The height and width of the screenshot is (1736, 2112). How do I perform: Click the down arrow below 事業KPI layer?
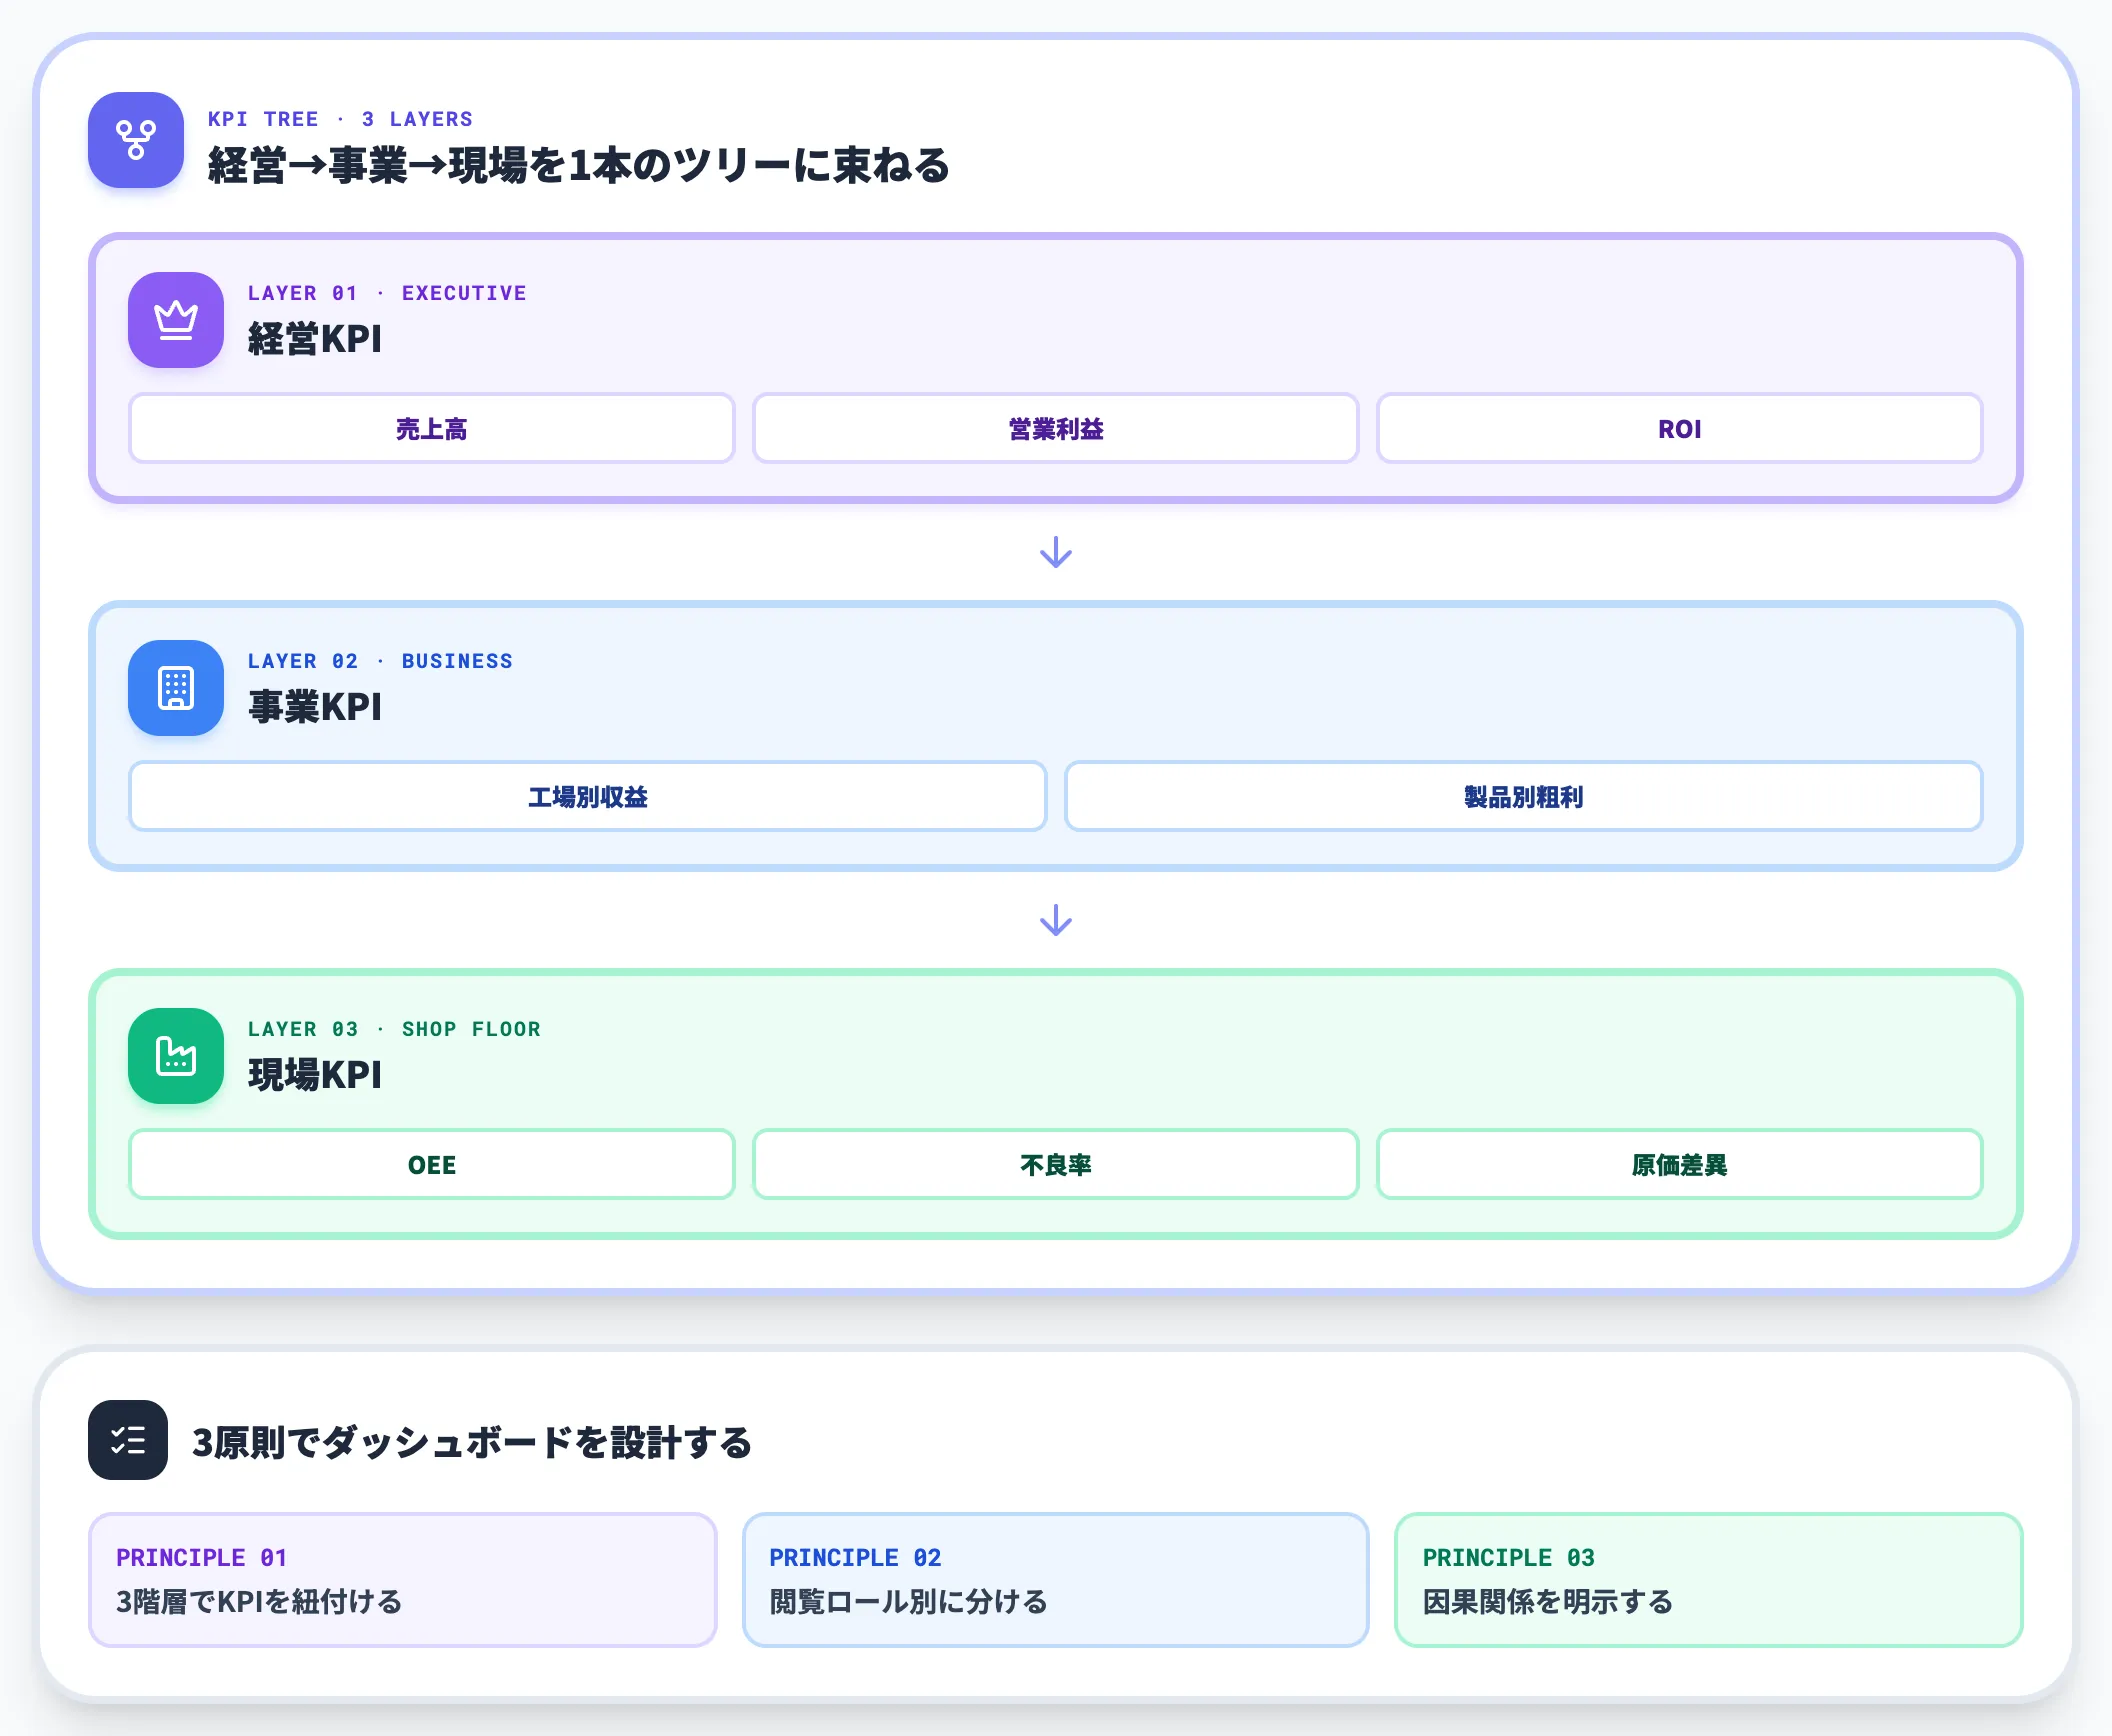tap(1056, 920)
